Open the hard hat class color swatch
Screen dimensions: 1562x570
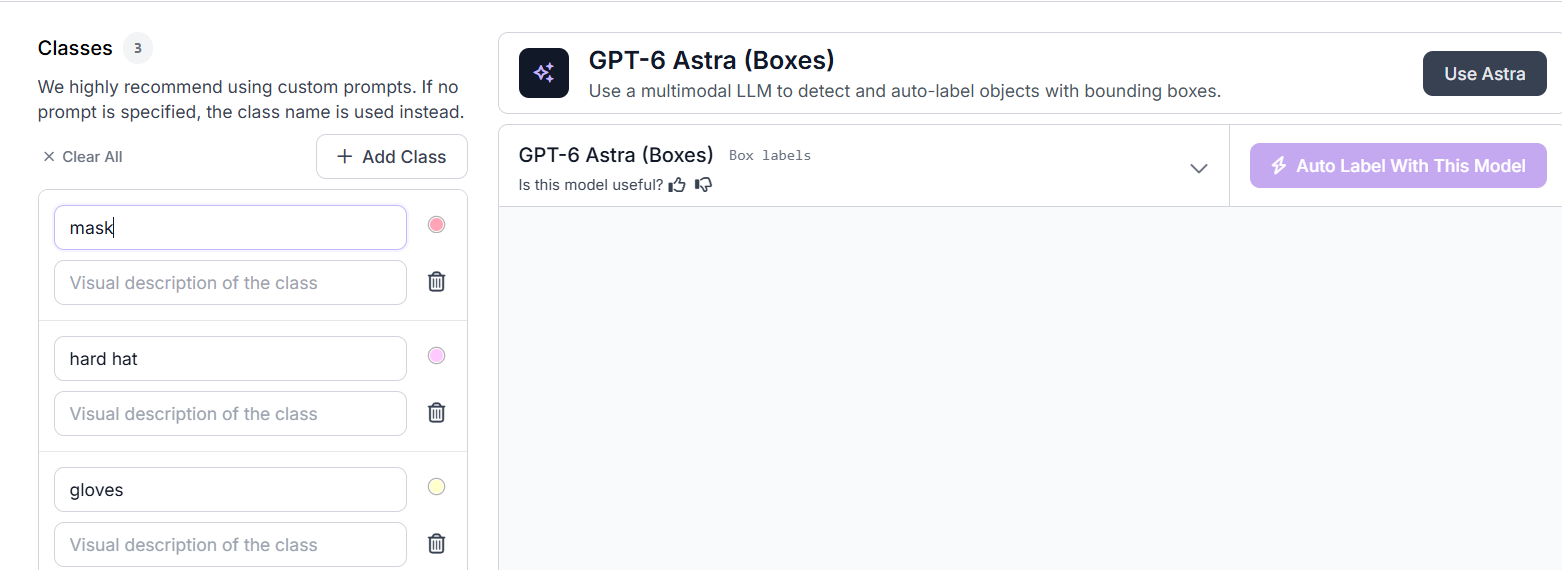point(436,356)
